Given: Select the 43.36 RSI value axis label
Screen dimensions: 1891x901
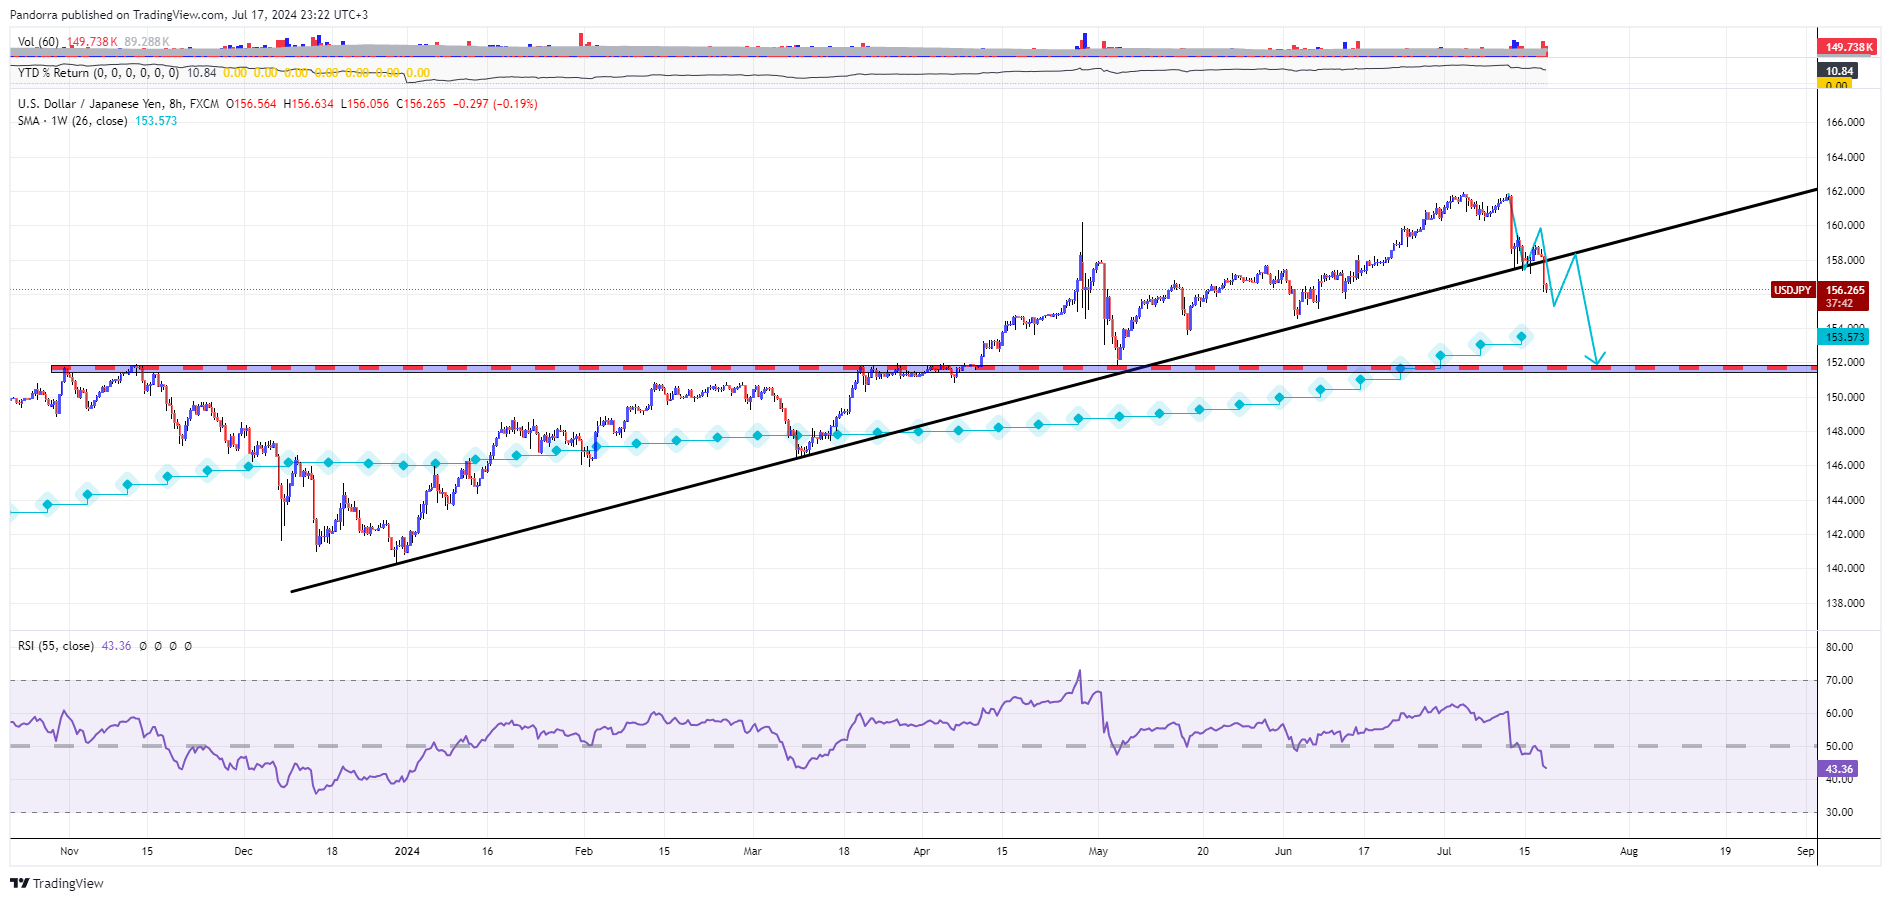Looking at the screenshot, I should pos(1838,769).
